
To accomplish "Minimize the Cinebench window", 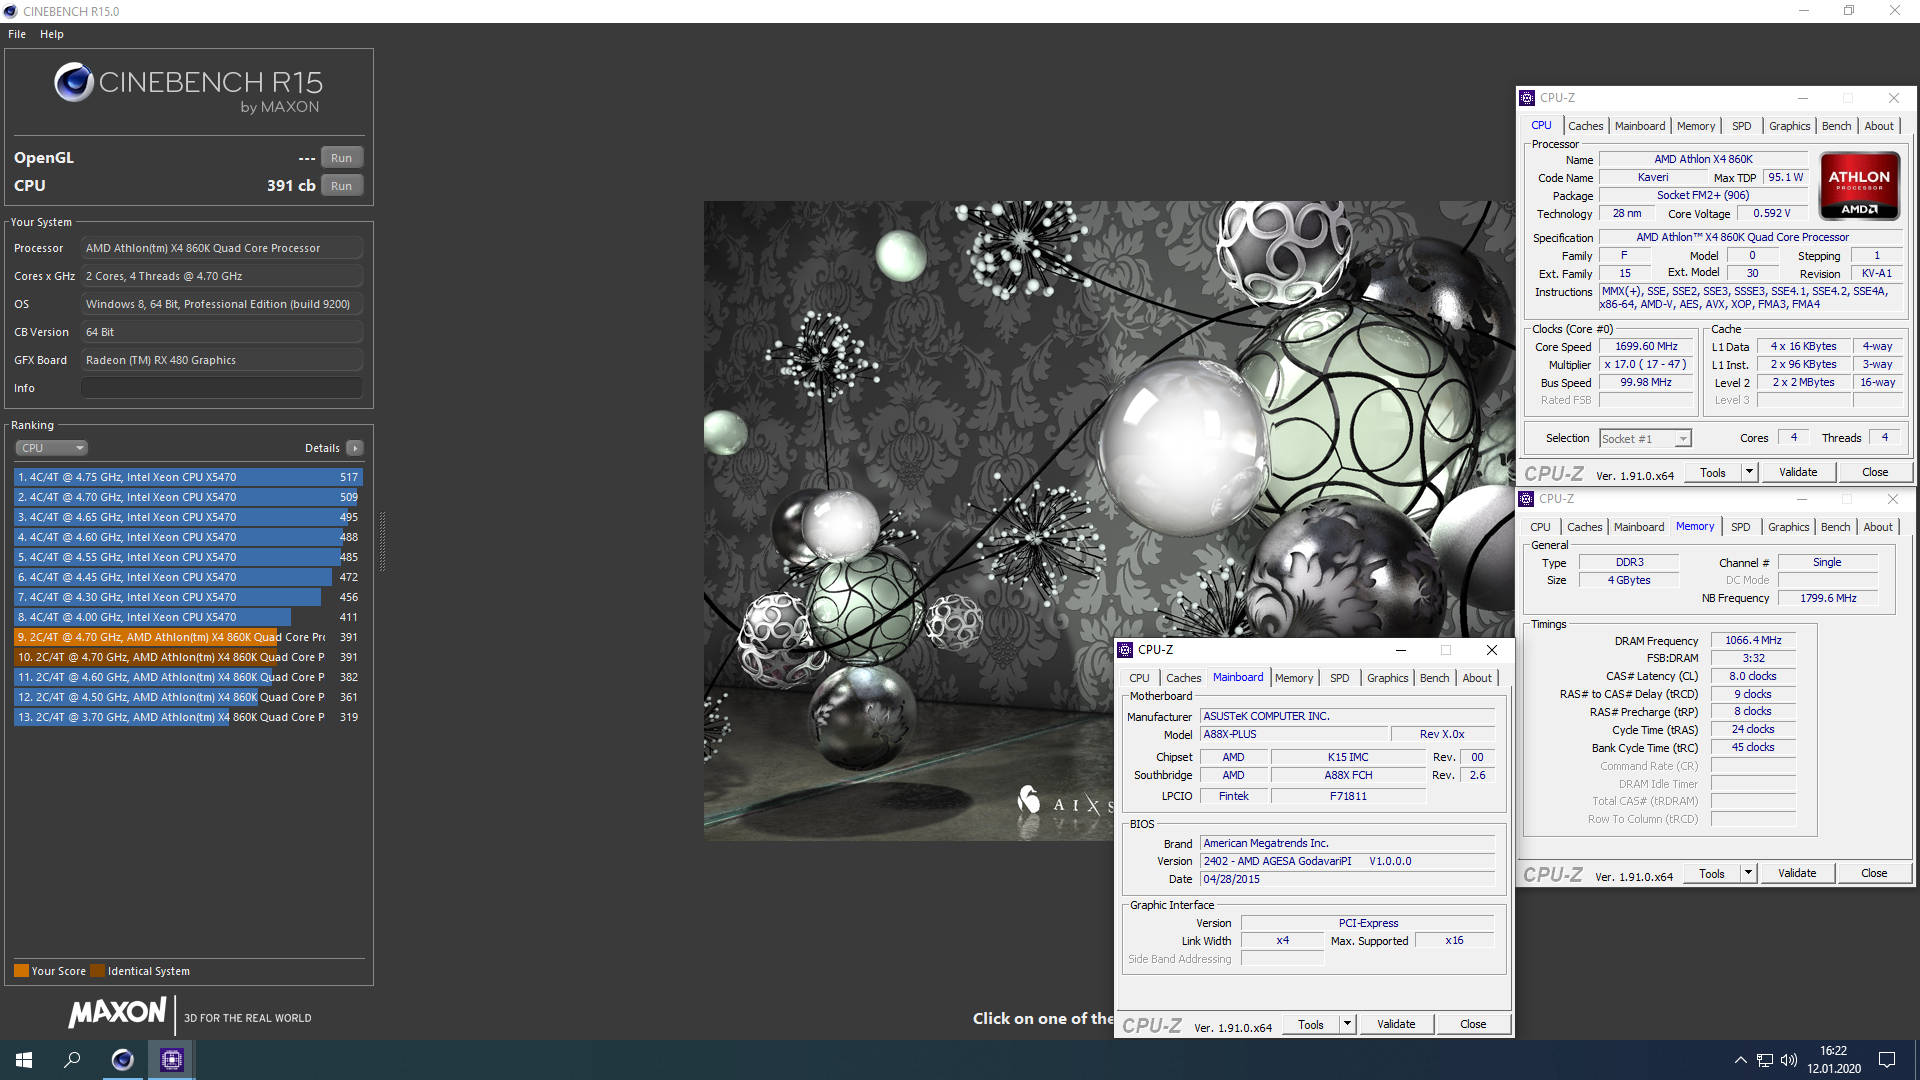I will [1804, 11].
